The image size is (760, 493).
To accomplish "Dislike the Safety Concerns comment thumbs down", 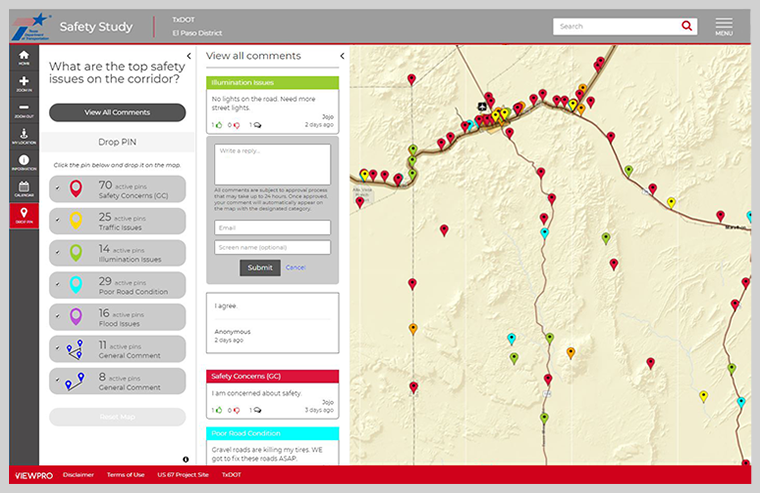I will click(x=237, y=410).
